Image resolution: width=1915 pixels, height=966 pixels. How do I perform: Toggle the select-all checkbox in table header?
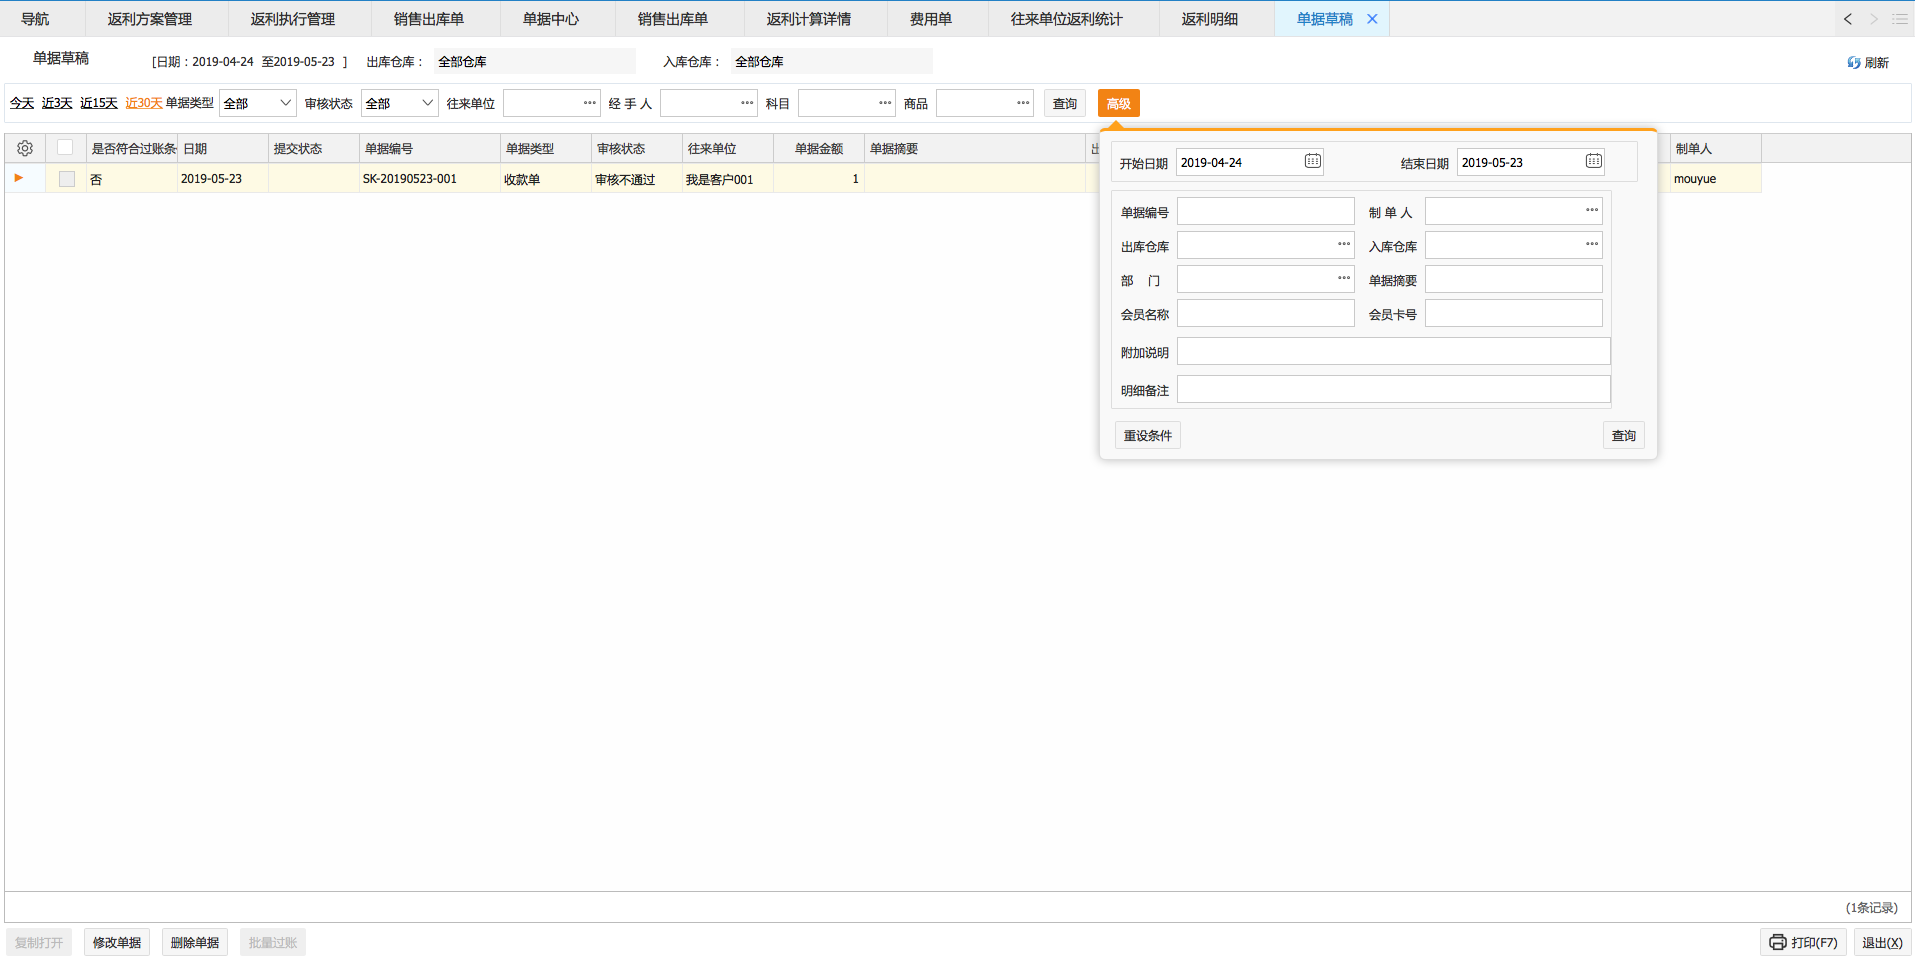coord(65,148)
